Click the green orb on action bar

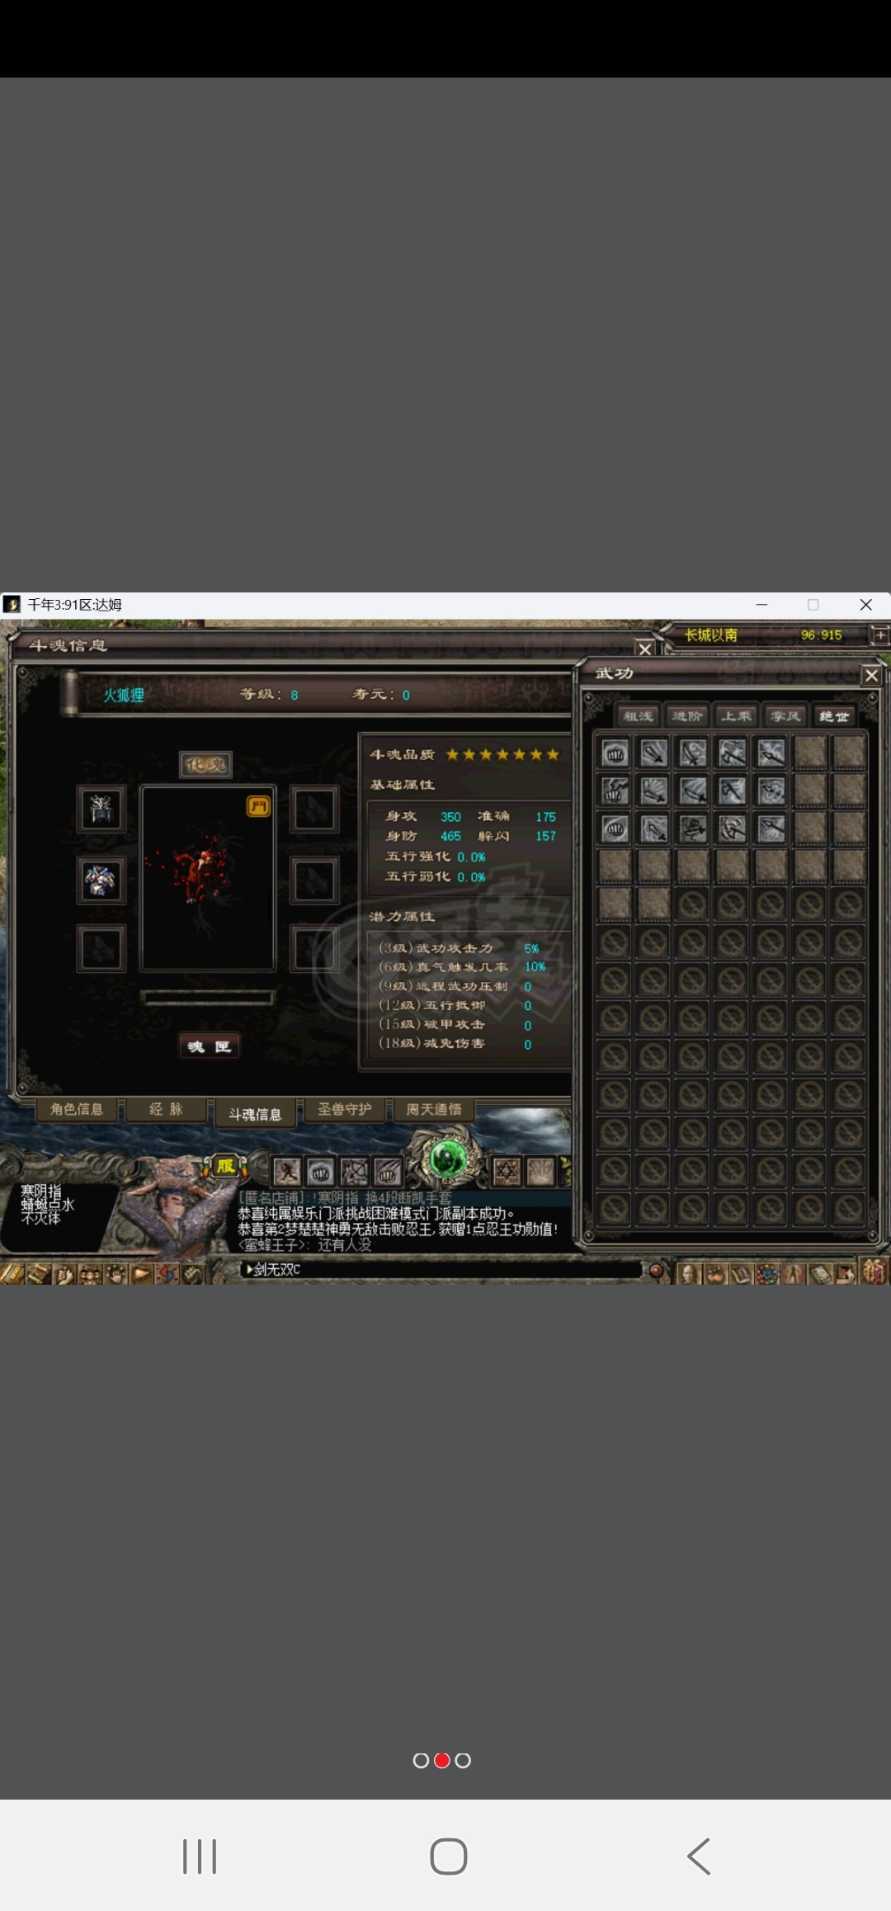pyautogui.click(x=448, y=1159)
